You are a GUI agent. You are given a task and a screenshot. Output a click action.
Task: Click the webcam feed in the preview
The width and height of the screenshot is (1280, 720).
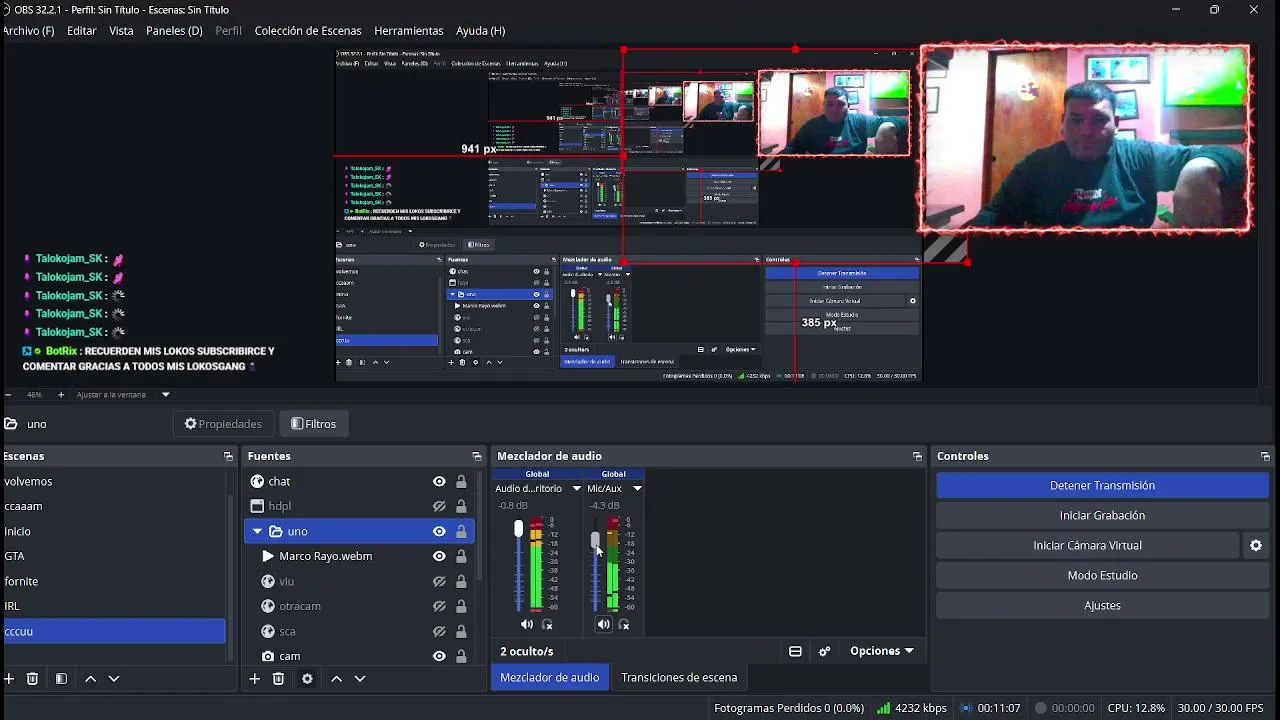pos(1085,139)
